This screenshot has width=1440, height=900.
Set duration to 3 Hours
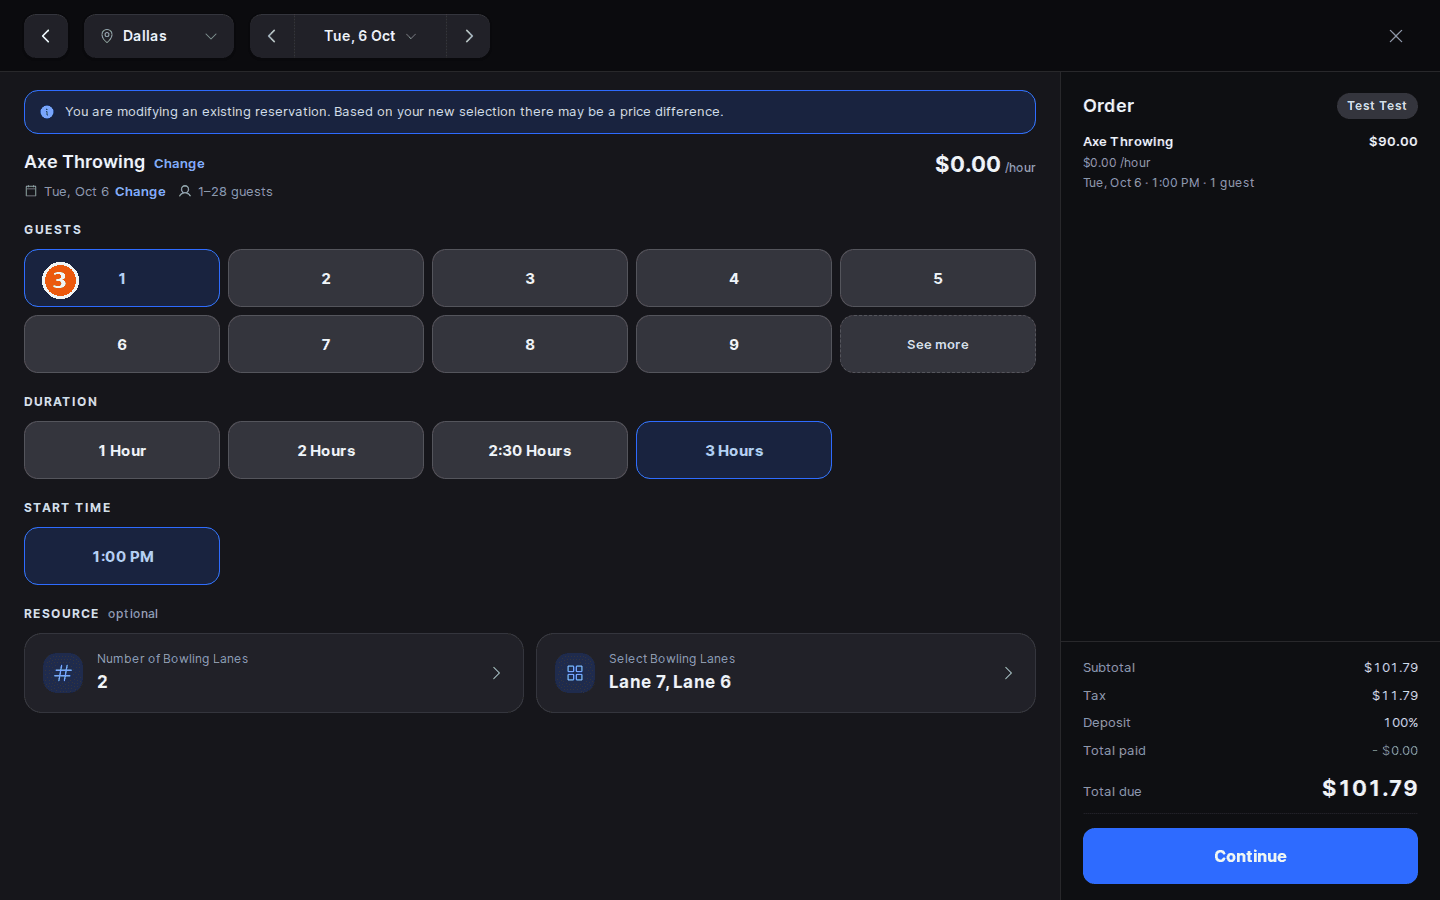click(734, 450)
